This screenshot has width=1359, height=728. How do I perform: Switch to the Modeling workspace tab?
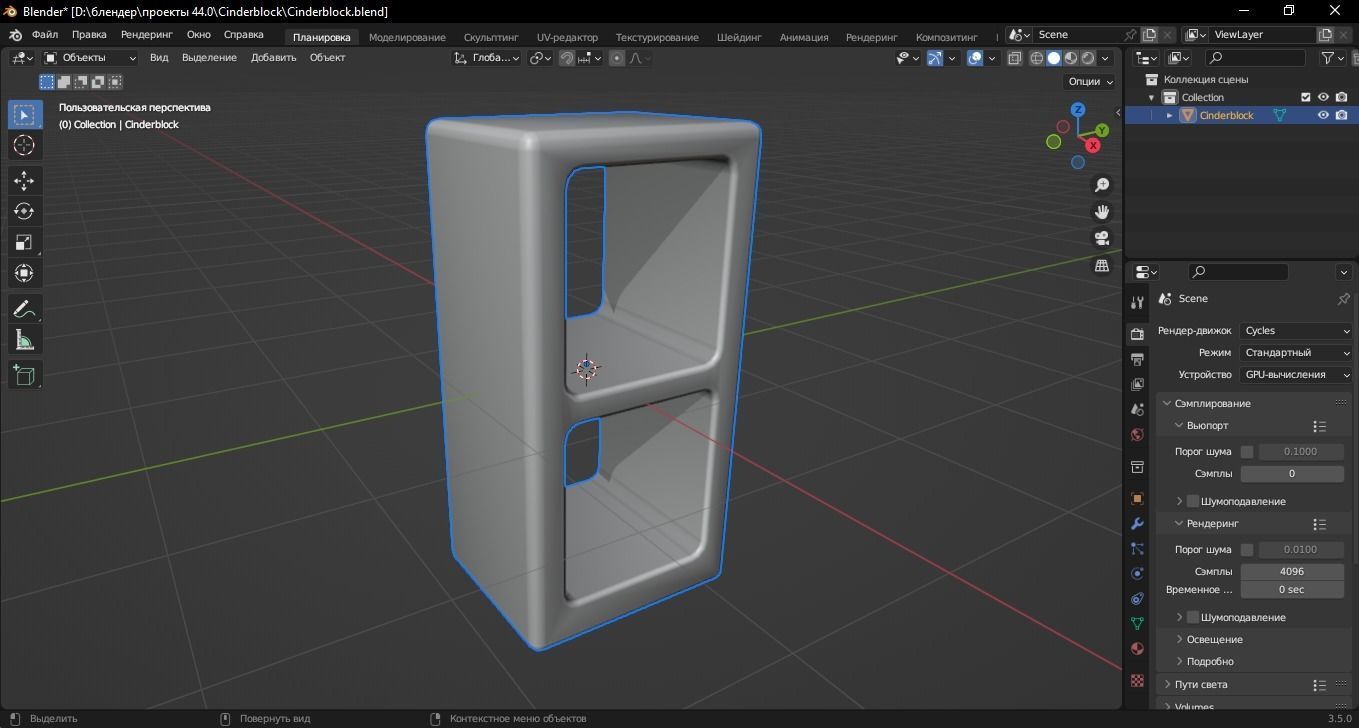(407, 37)
